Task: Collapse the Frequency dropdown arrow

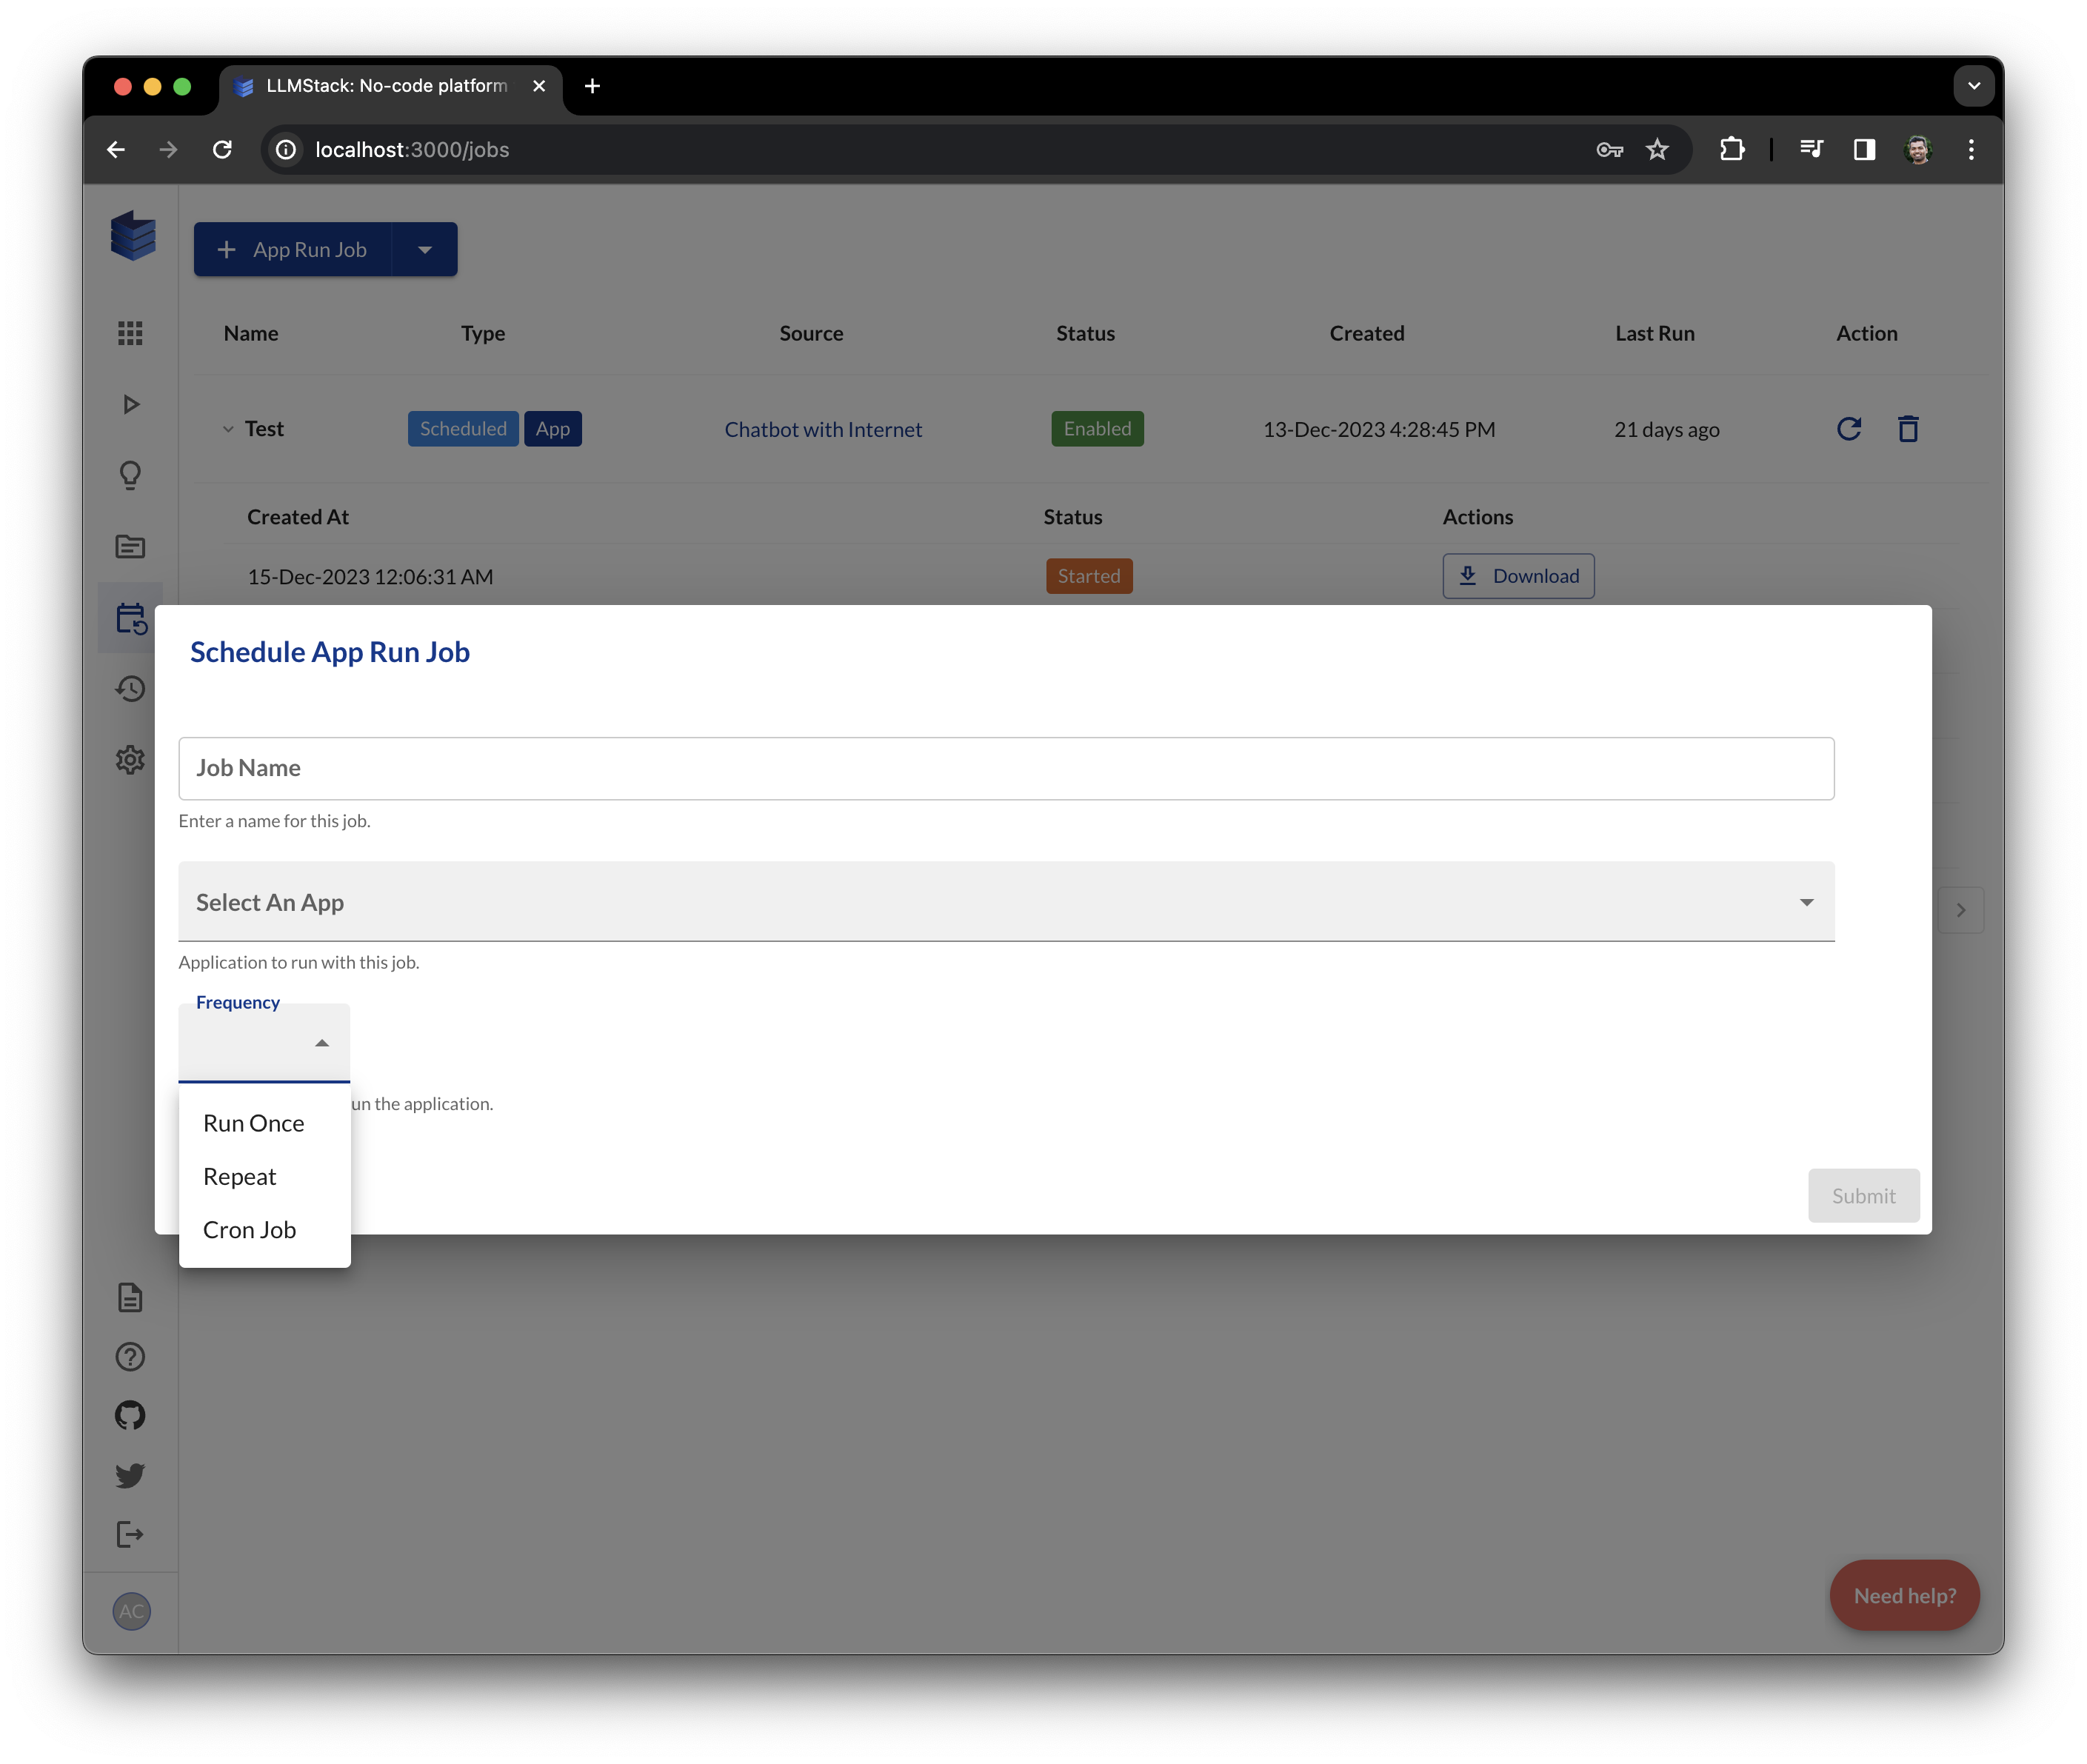Action: point(322,1043)
